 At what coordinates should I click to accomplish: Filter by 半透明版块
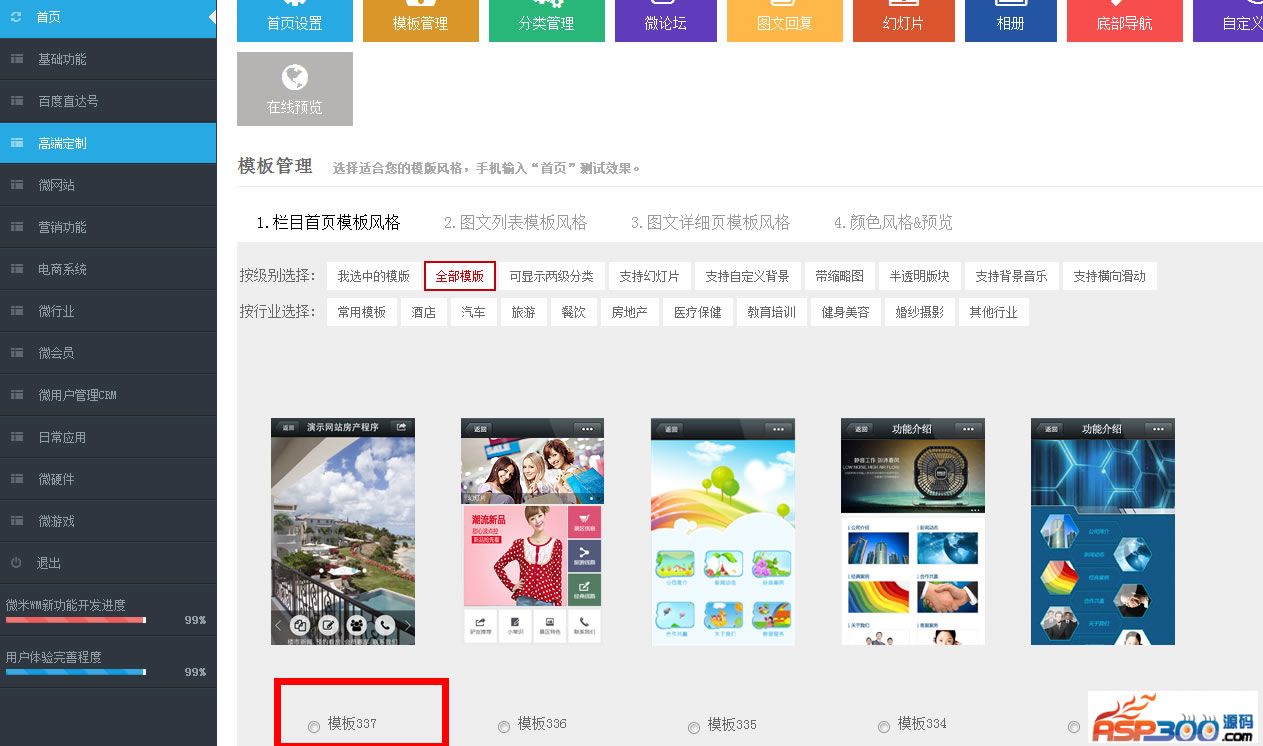coord(920,276)
